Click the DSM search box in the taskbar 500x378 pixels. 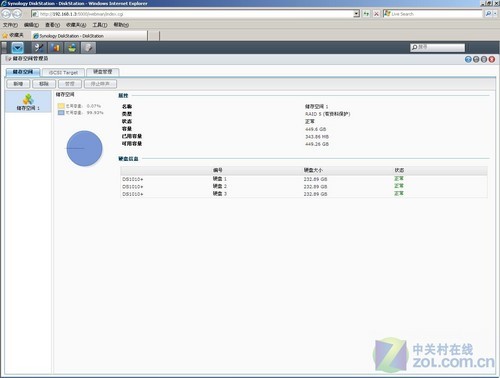[438, 47]
